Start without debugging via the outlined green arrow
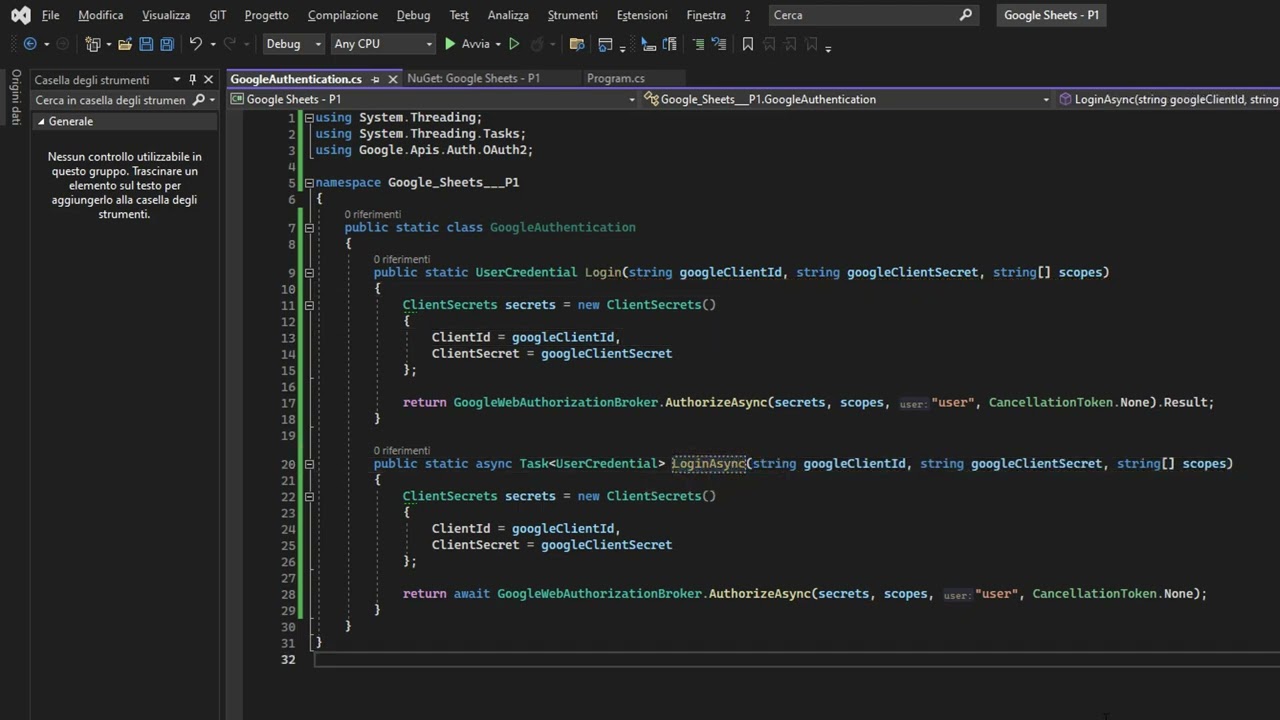This screenshot has width=1280, height=720. pos(514,44)
